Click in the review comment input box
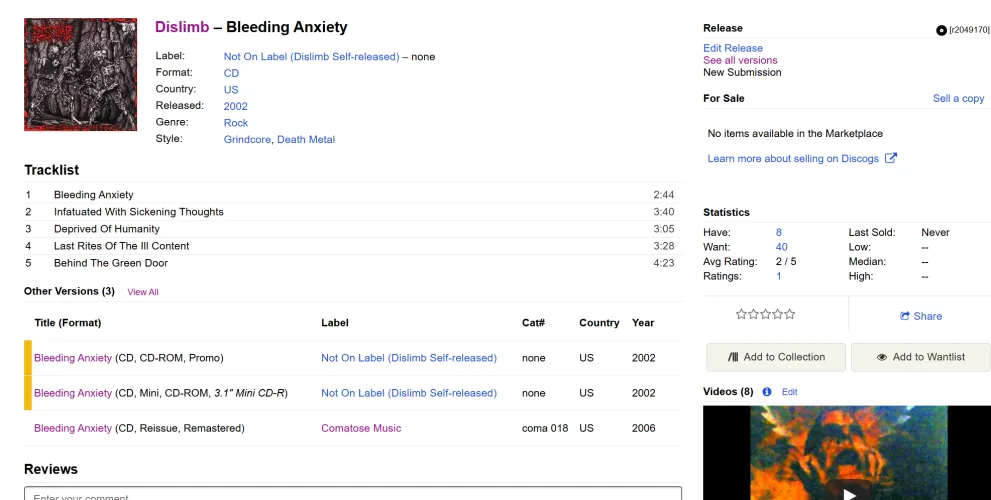 pyautogui.click(x=353, y=493)
